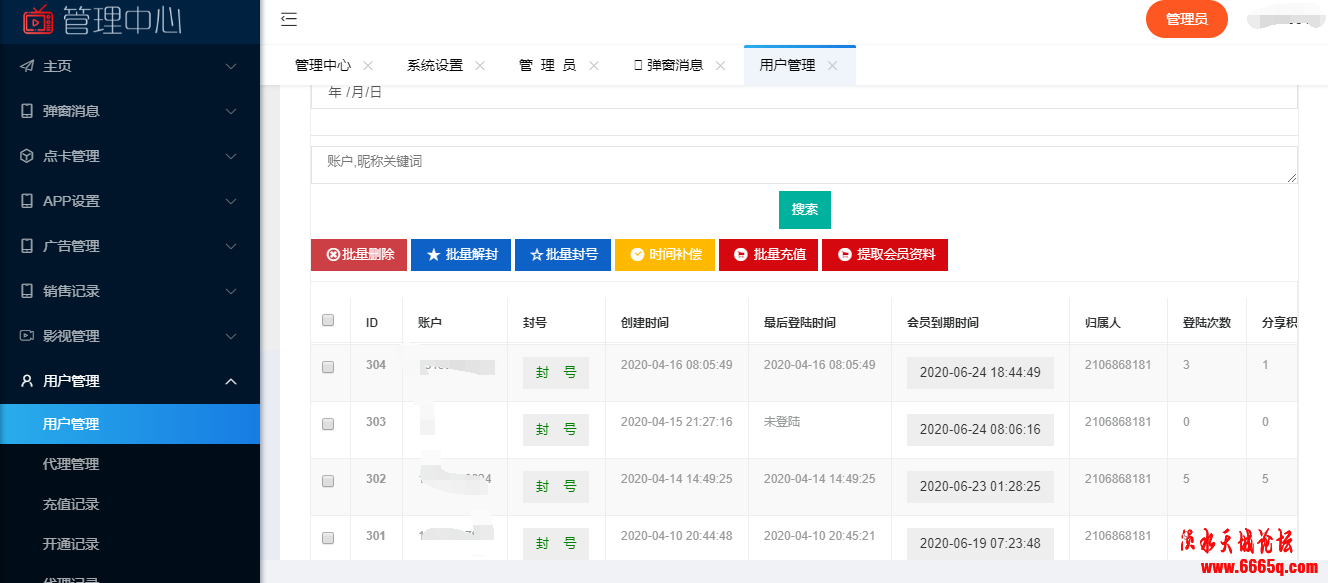Click the 最后登陆时间 column header
Screen dimensions: 1328x583
tap(800, 323)
